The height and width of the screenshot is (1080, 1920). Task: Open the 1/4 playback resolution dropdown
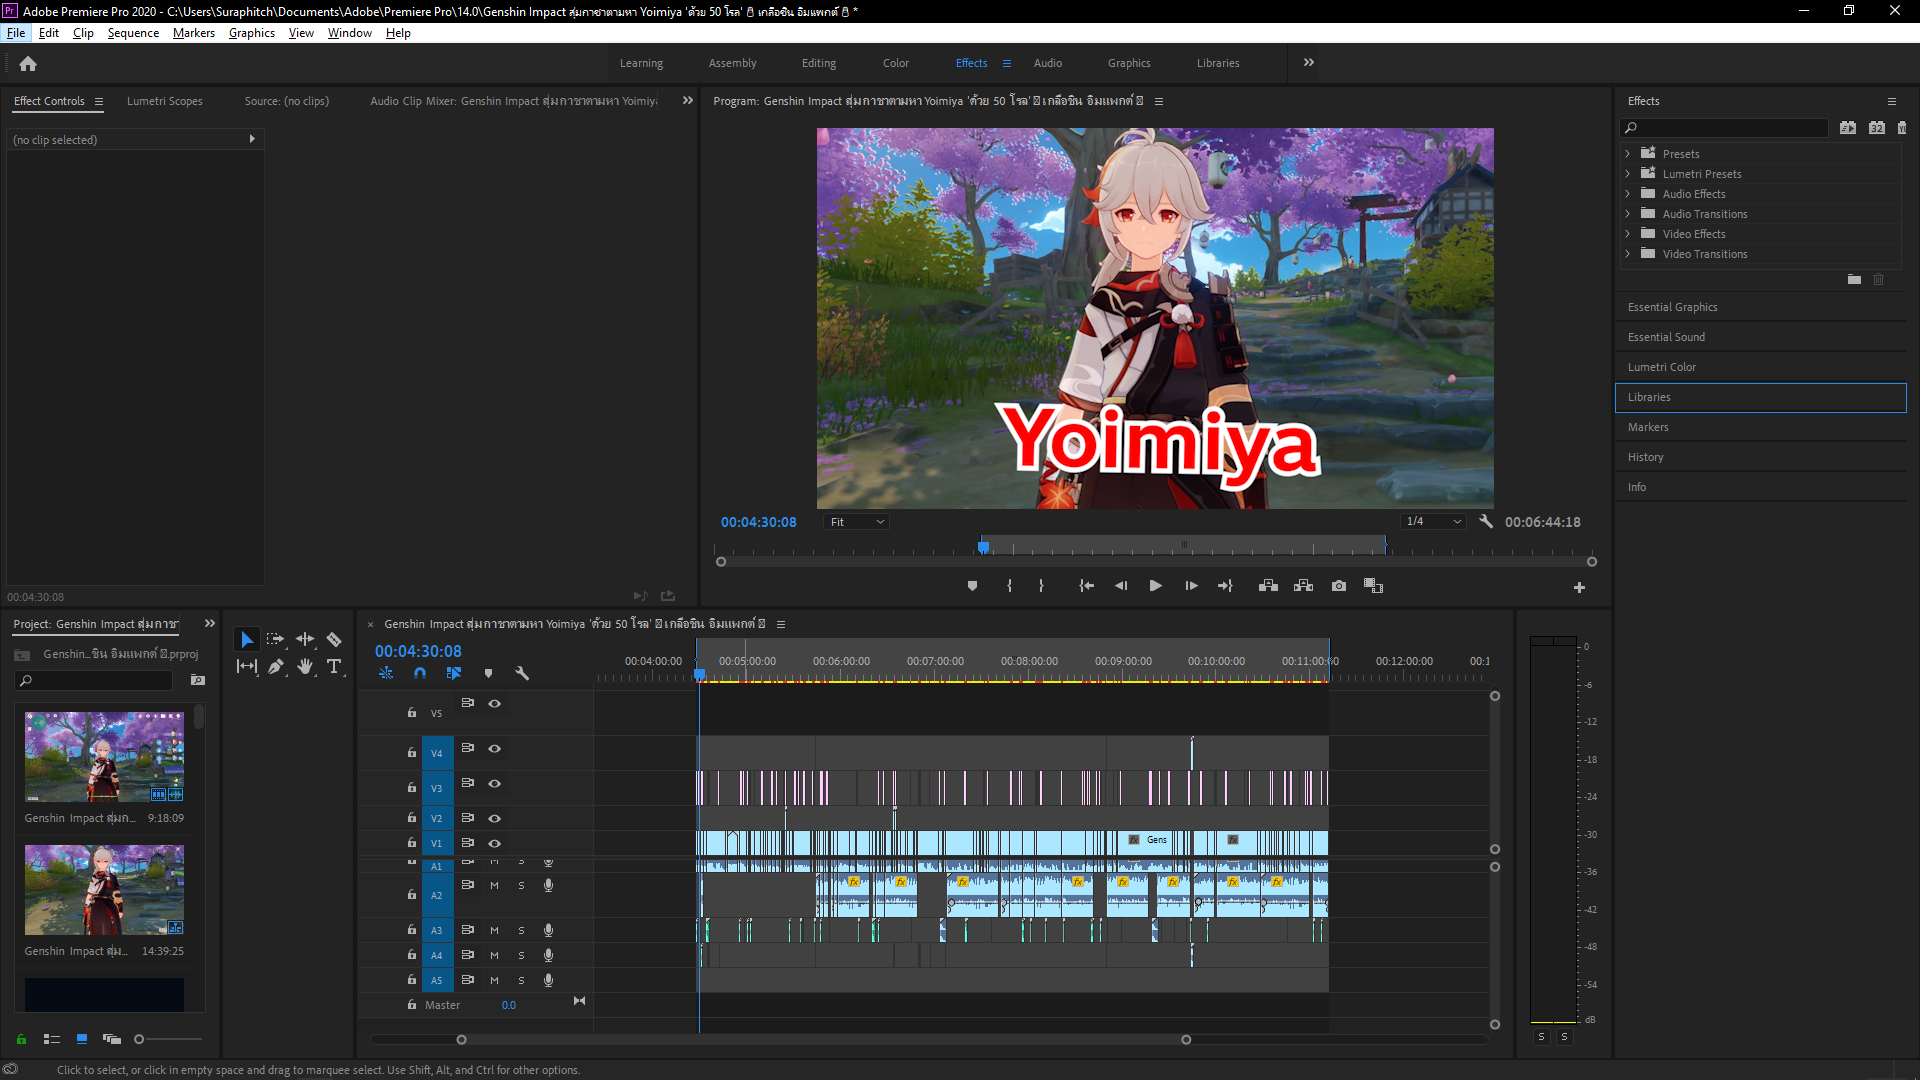(x=1433, y=522)
